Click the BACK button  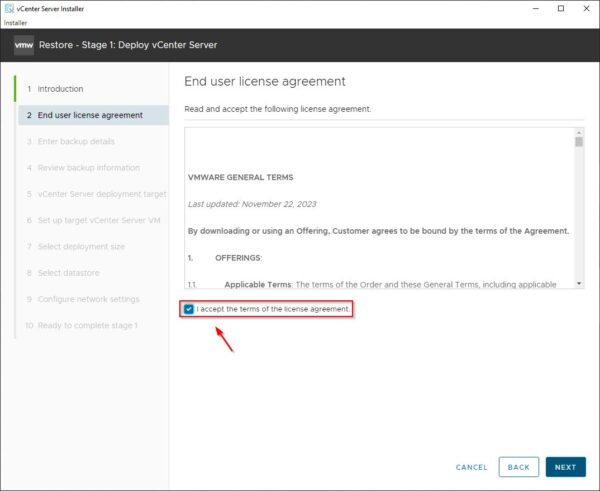(518, 467)
